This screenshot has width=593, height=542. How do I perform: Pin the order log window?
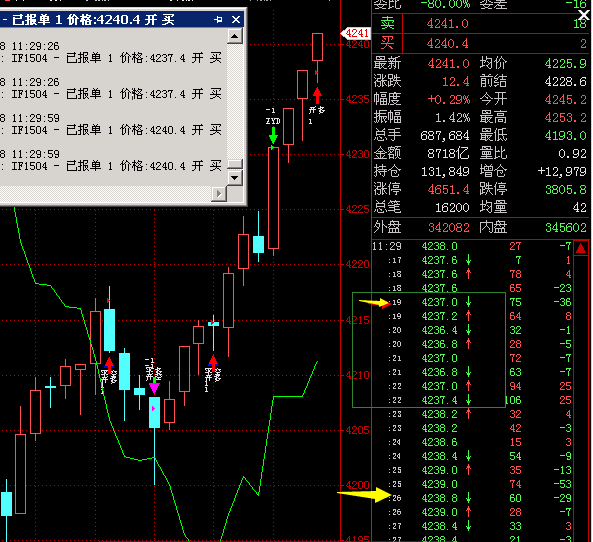(218, 20)
